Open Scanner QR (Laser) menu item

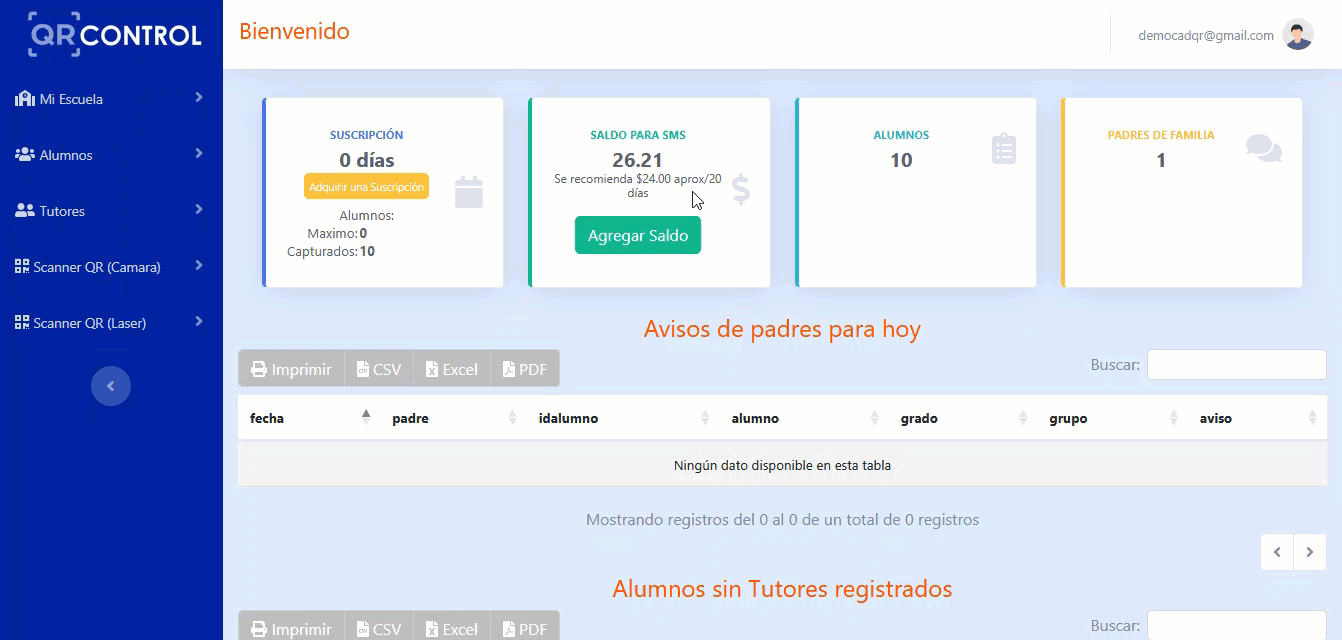[x=110, y=323]
